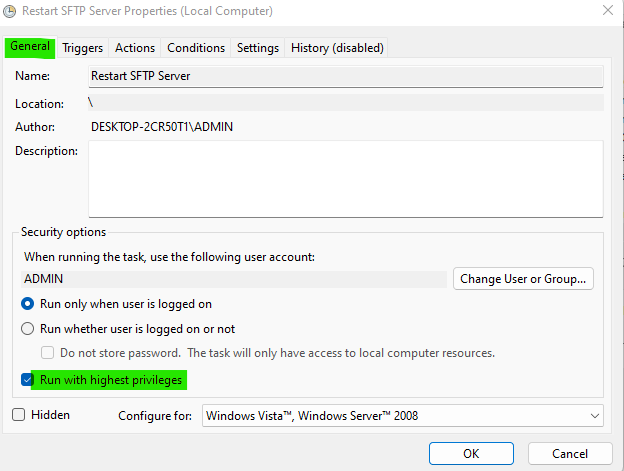Tick the Do not store password checkbox
The height and width of the screenshot is (471, 624).
pyautogui.click(x=47, y=353)
